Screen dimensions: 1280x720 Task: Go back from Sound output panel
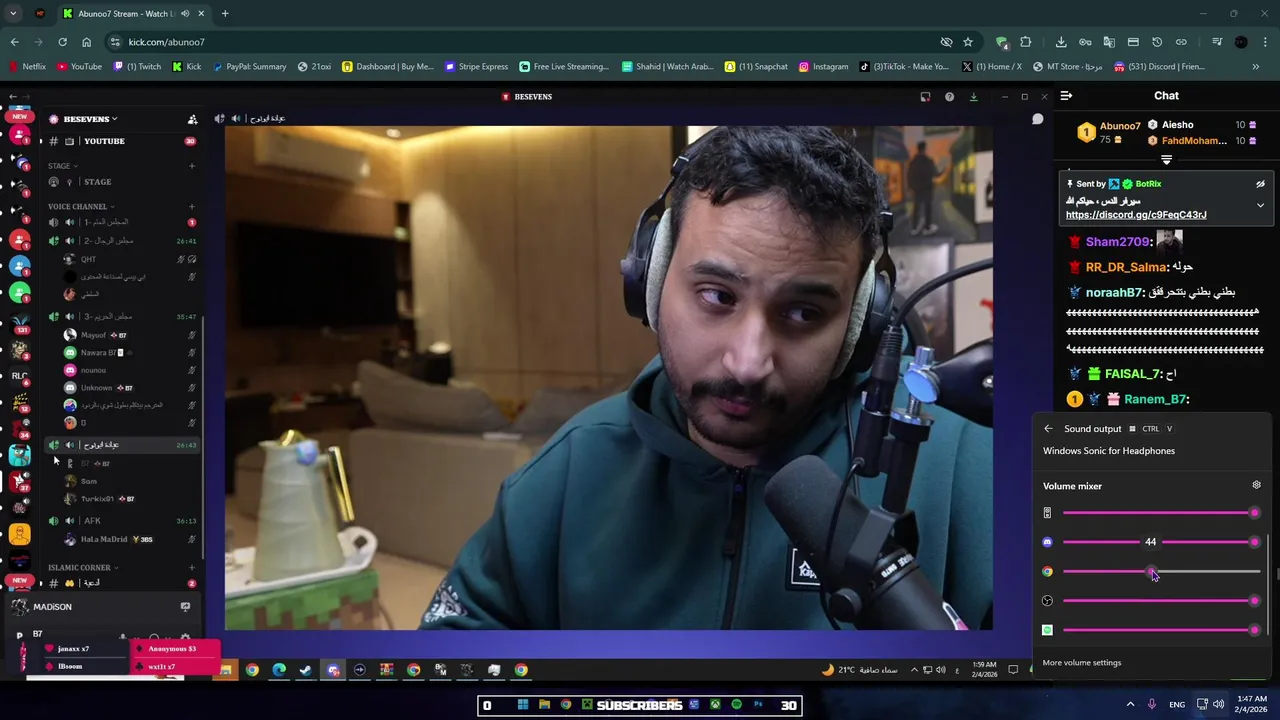(1048, 429)
